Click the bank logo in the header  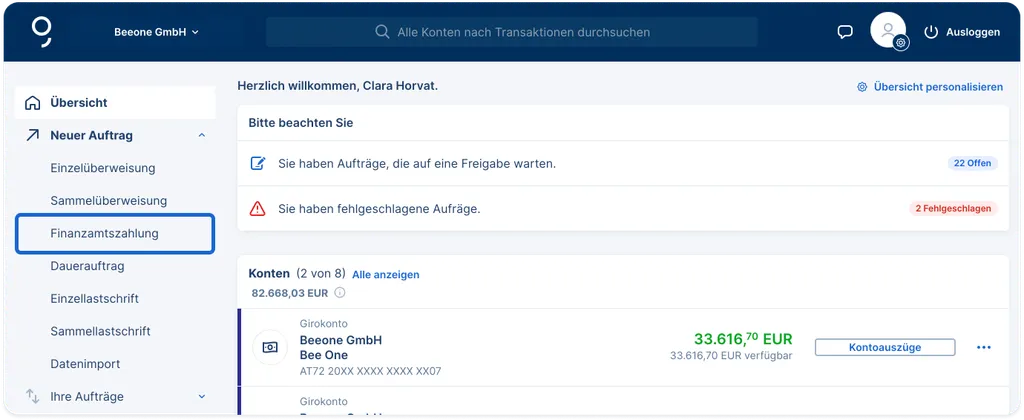click(42, 32)
